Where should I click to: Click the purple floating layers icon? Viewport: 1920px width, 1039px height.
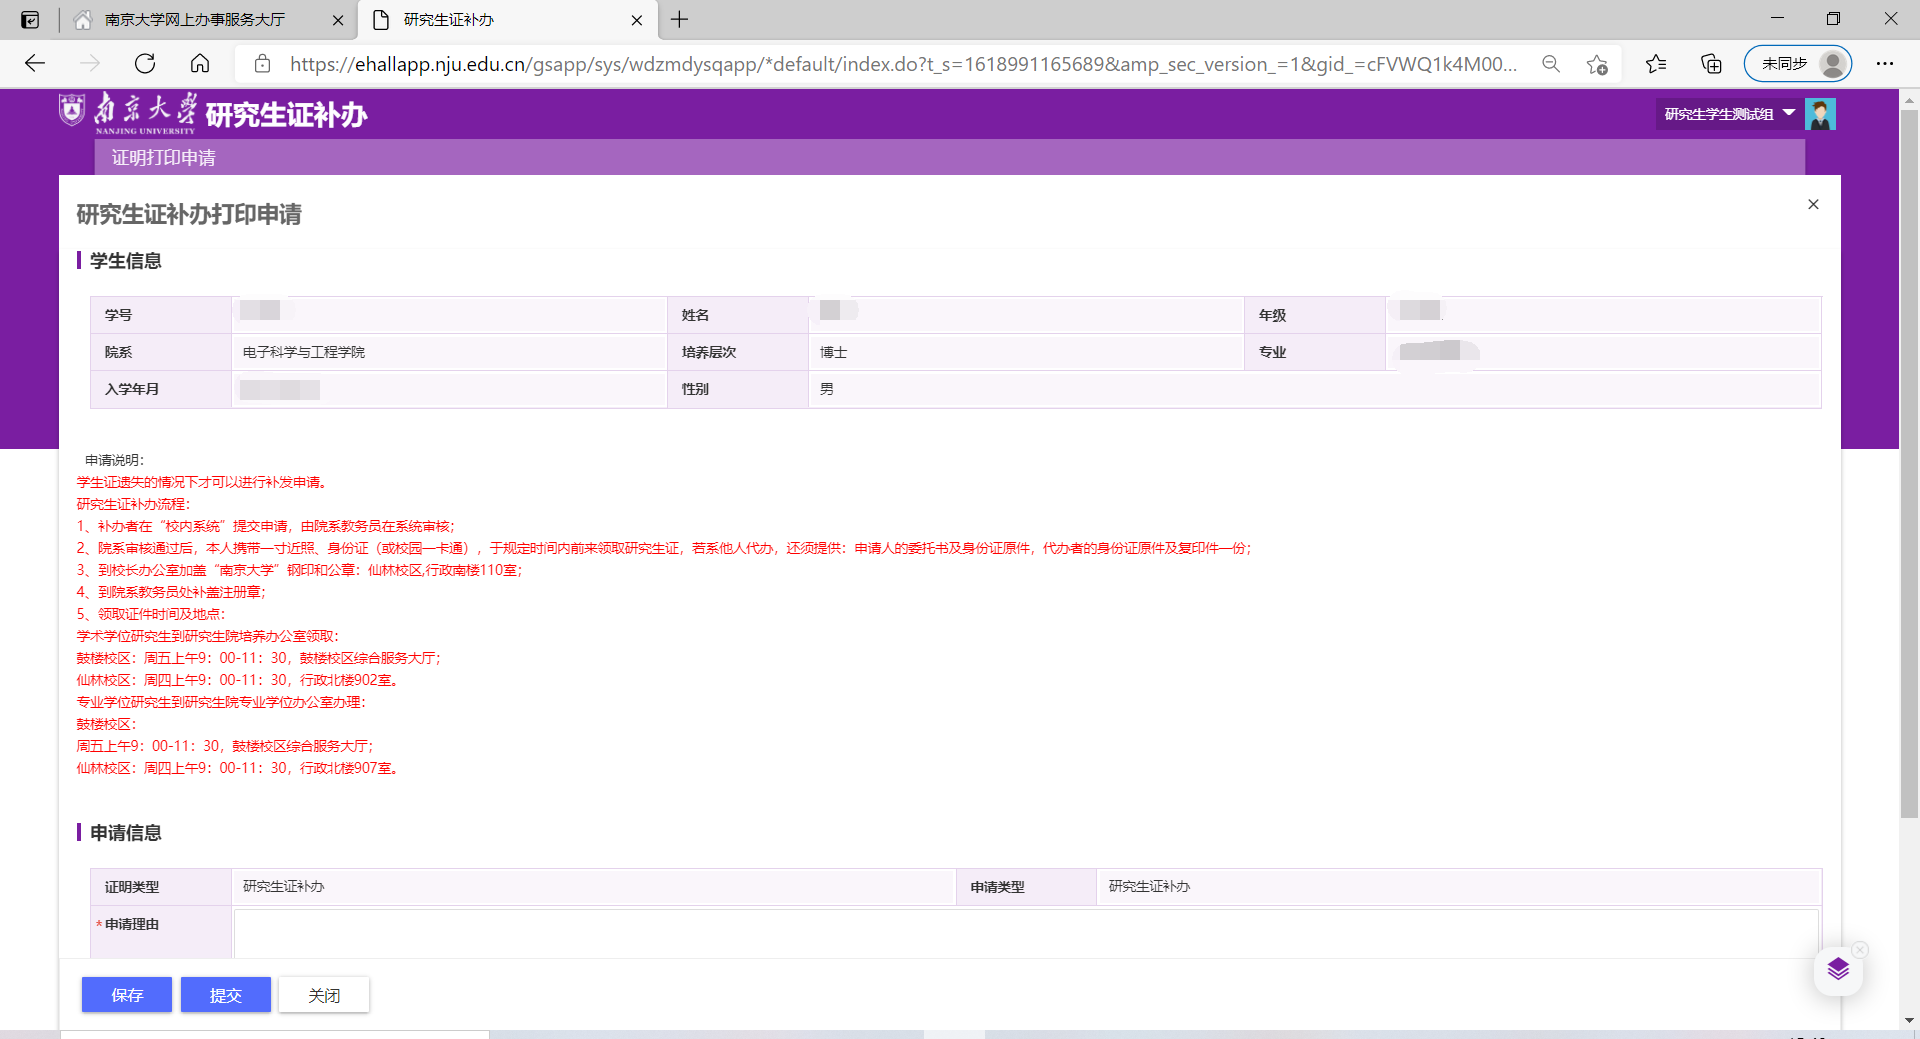(1838, 969)
